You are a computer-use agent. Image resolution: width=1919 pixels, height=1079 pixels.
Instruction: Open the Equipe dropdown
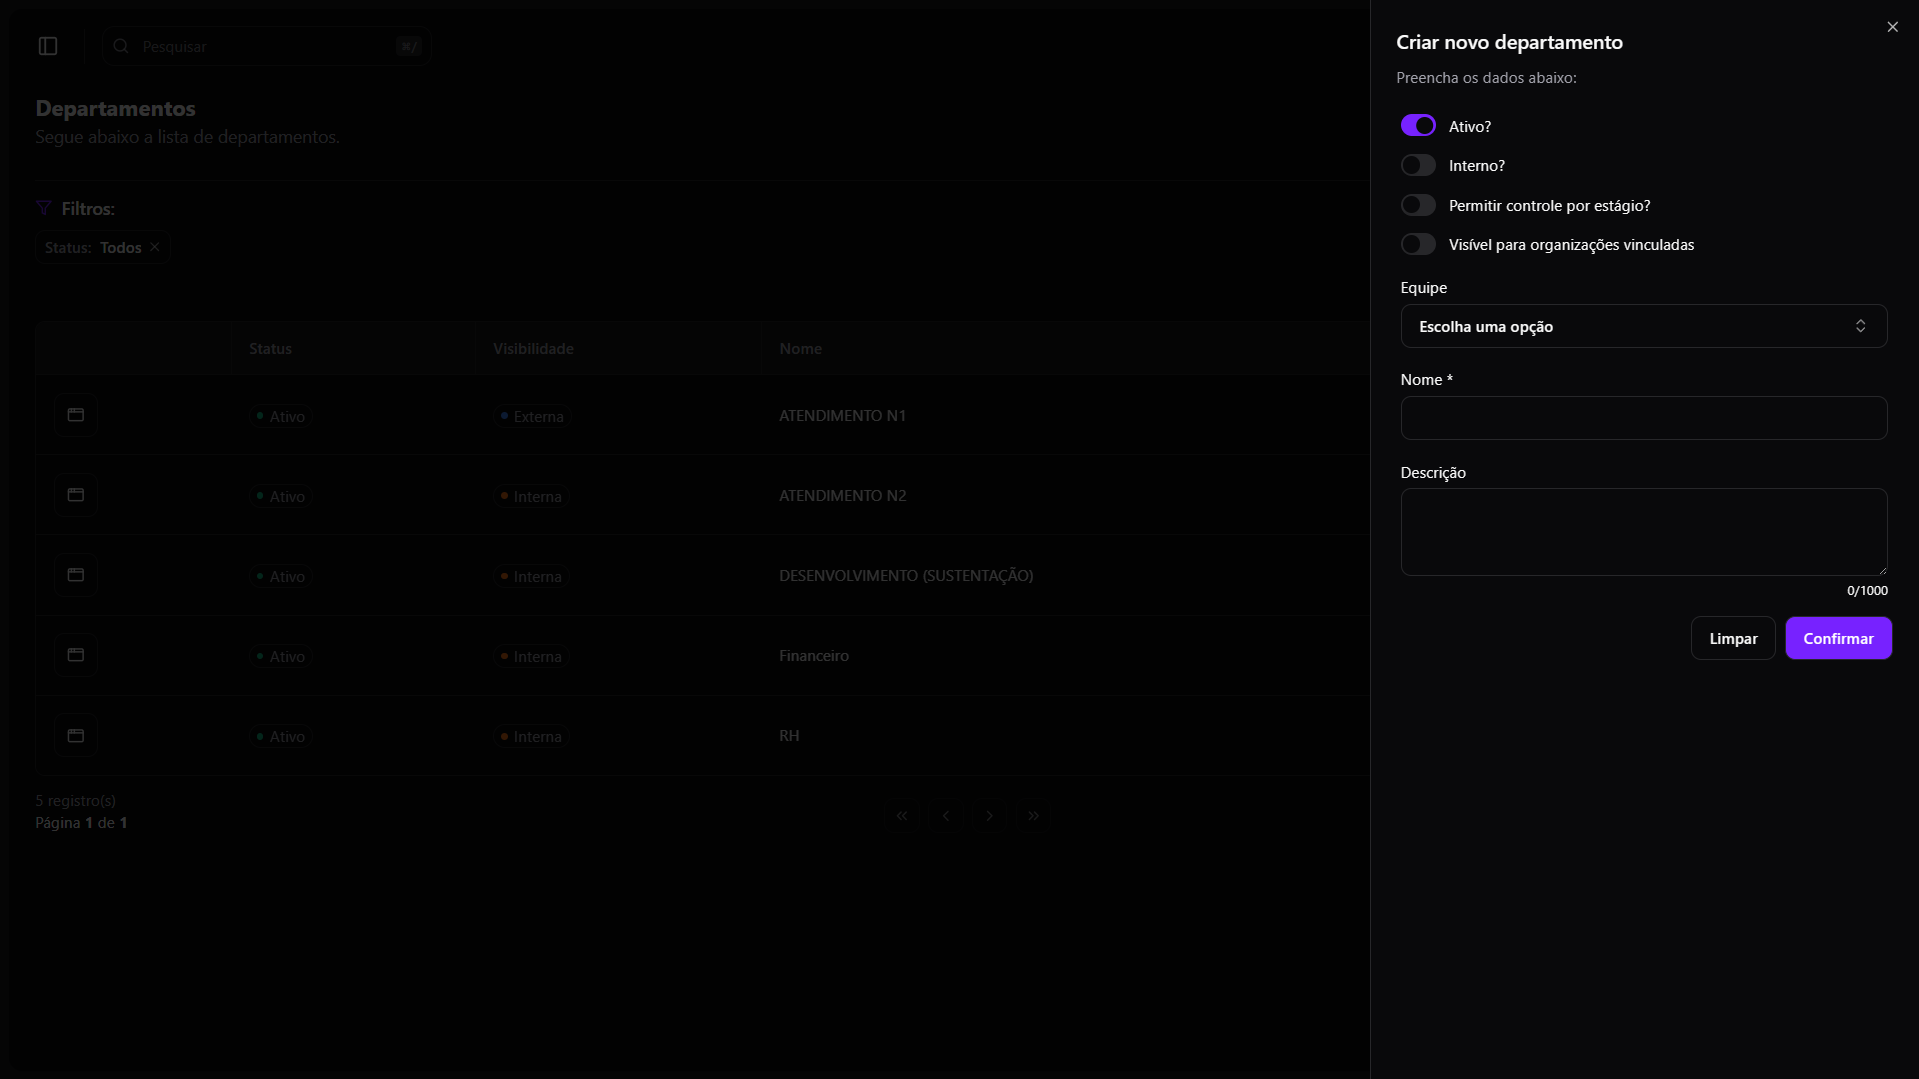pyautogui.click(x=1644, y=326)
